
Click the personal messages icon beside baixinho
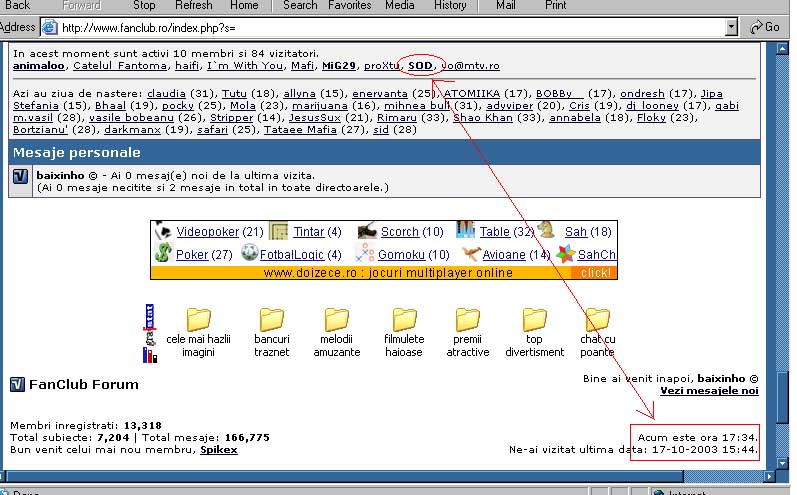[x=21, y=177]
